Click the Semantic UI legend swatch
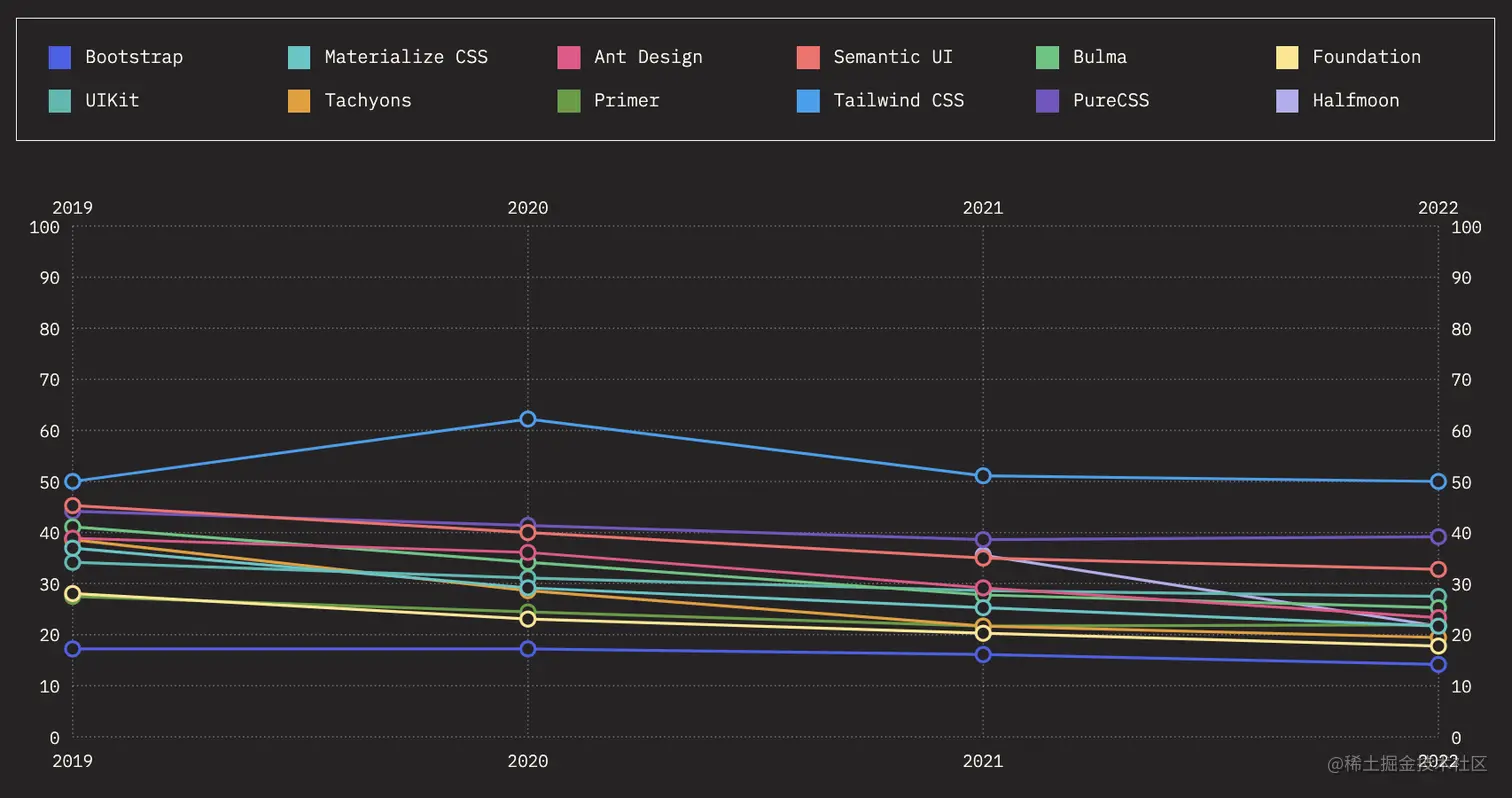This screenshot has width=1512, height=798. coord(808,57)
